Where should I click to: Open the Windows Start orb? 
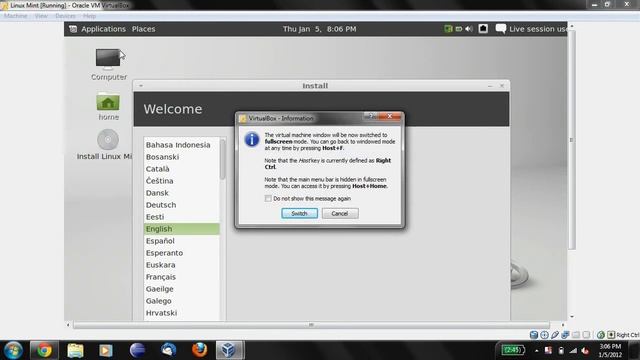point(13,350)
